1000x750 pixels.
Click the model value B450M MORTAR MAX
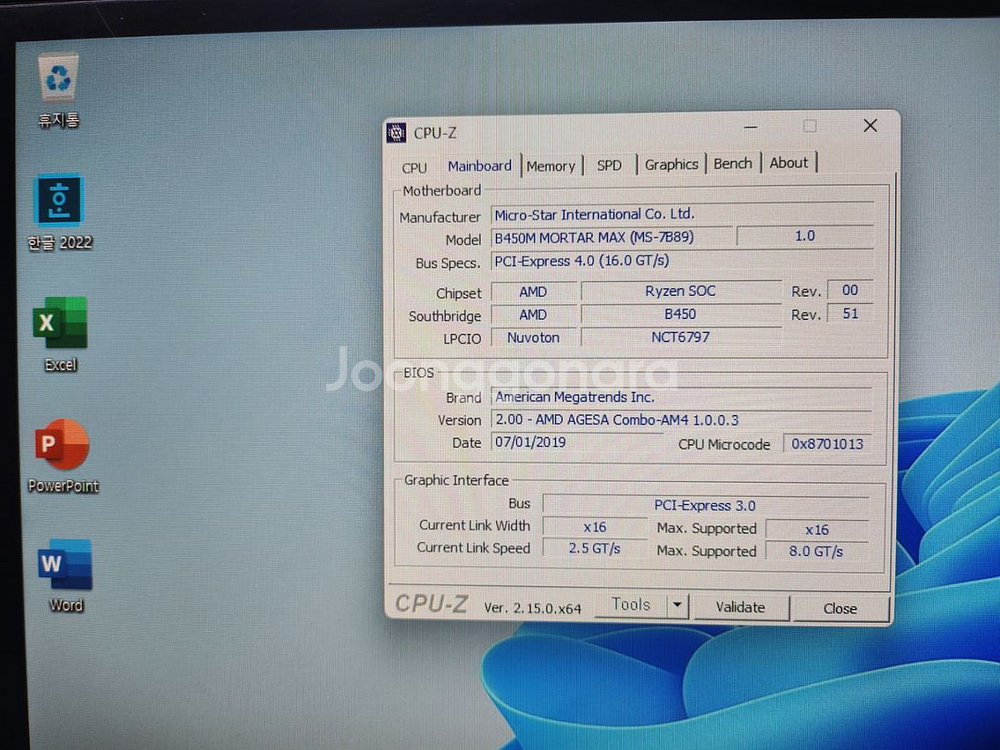click(x=612, y=237)
